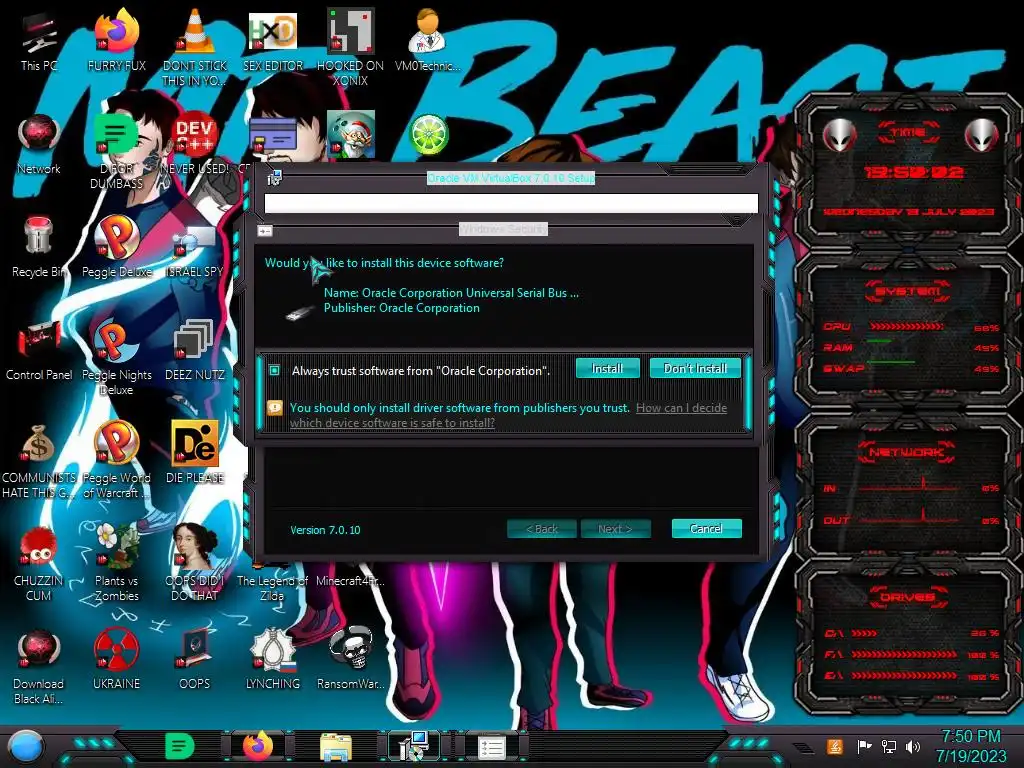Open the Start orb on taskbar
Viewport: 1024px width, 768px height.
[x=25, y=746]
